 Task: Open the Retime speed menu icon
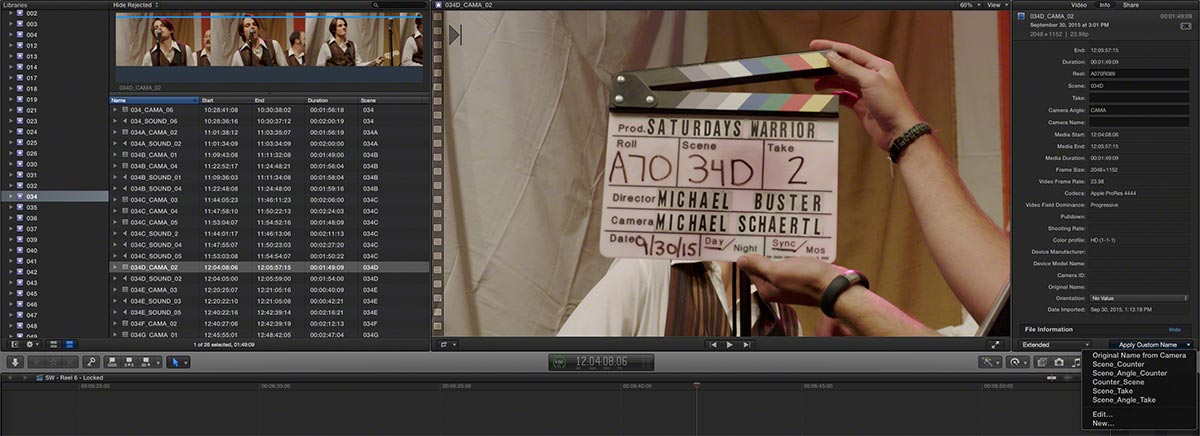click(x=1018, y=362)
